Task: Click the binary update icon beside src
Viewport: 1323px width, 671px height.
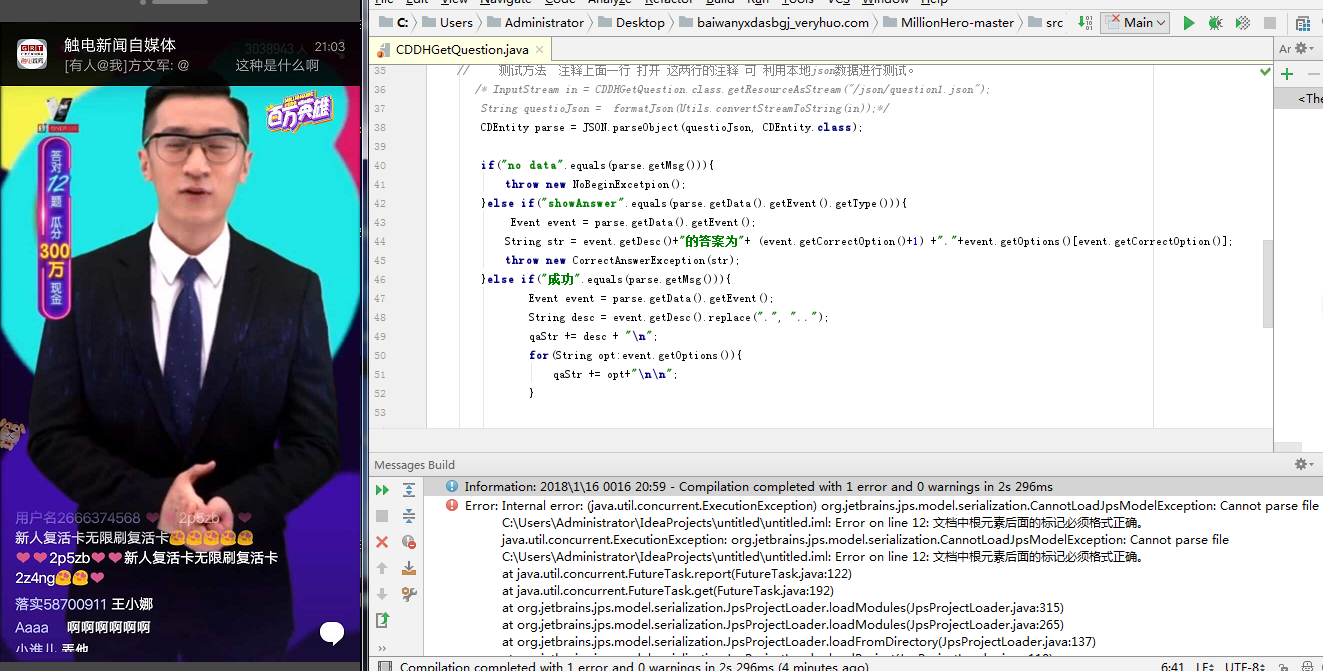Action: 1086,23
